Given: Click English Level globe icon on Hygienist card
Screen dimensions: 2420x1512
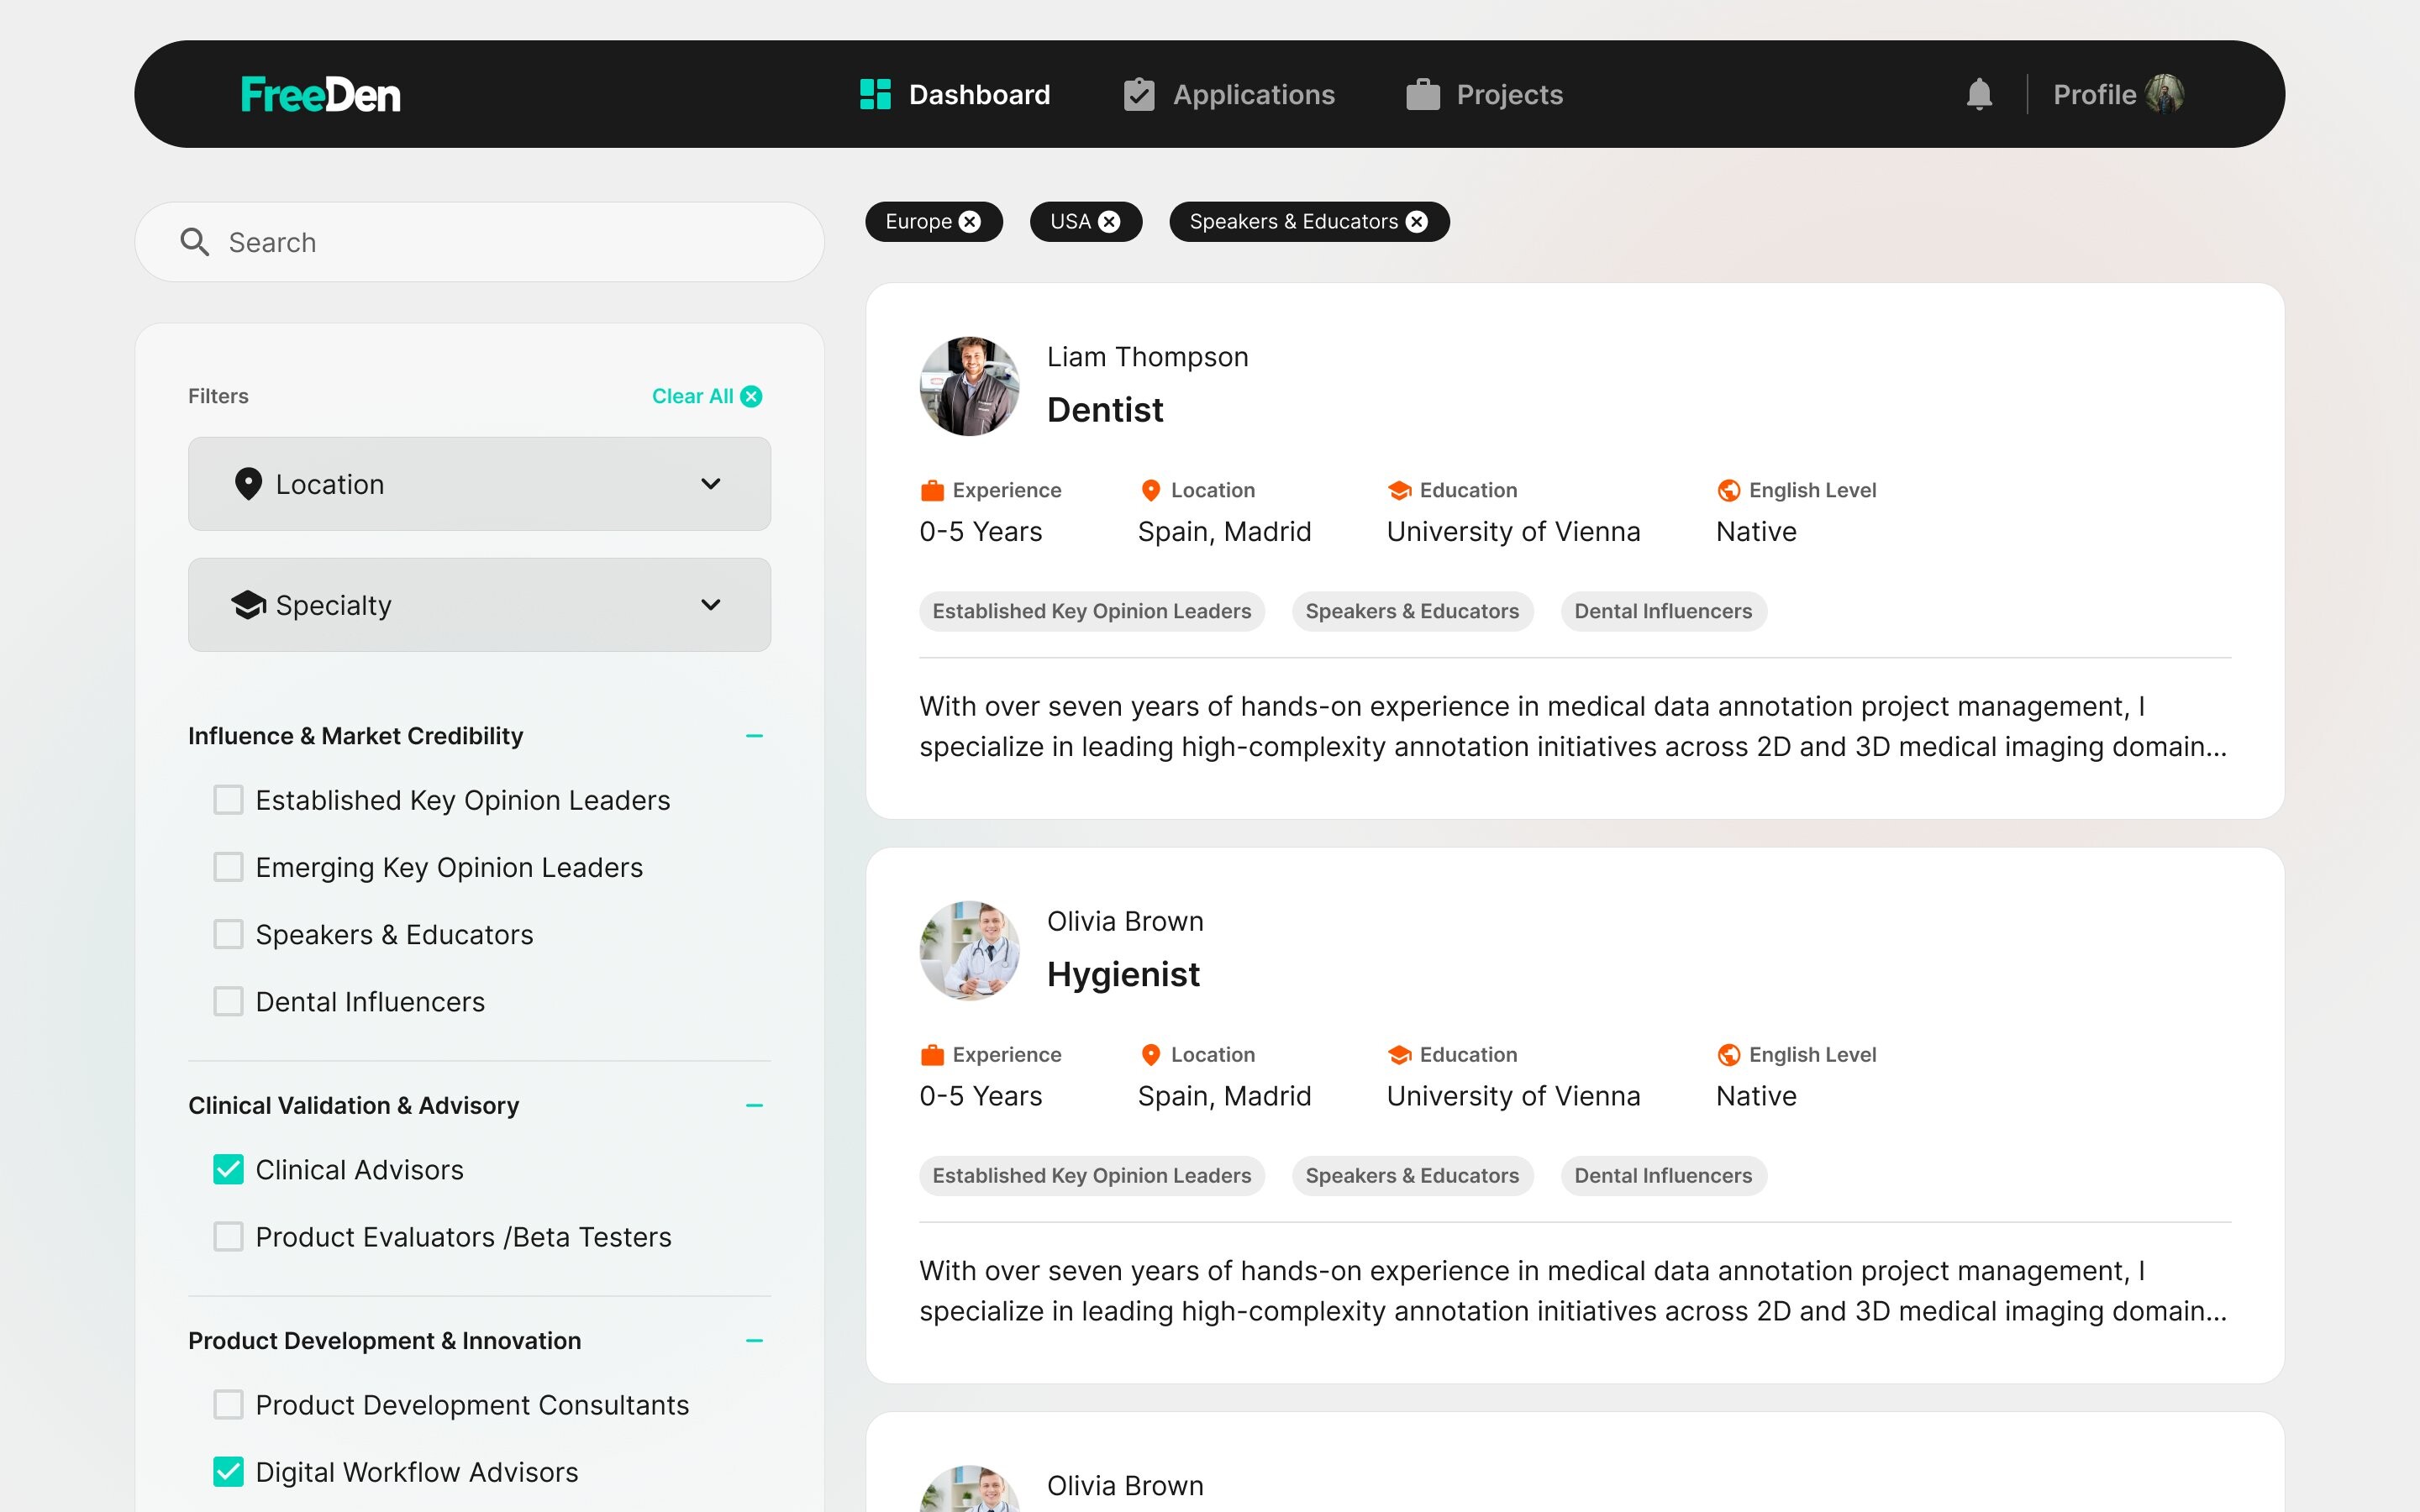Looking at the screenshot, I should [x=1729, y=1055].
